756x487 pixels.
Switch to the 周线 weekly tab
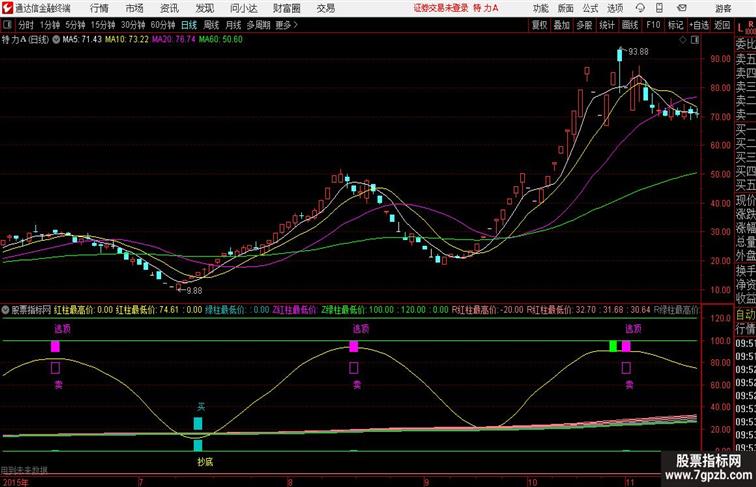tap(211, 25)
